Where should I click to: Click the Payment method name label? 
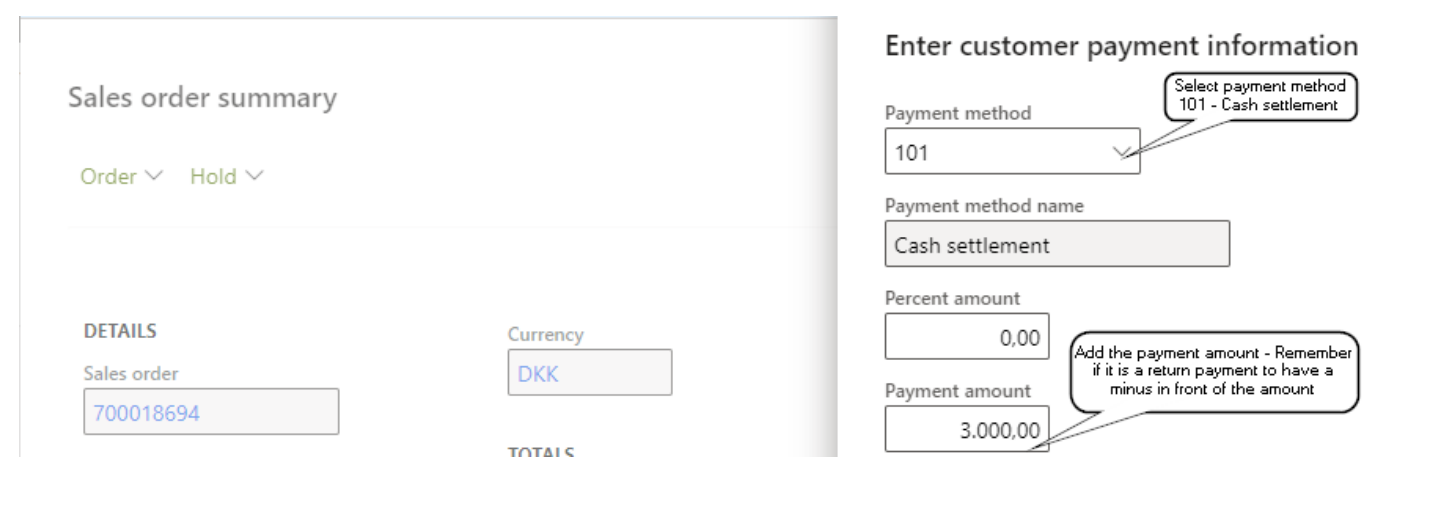(984, 206)
